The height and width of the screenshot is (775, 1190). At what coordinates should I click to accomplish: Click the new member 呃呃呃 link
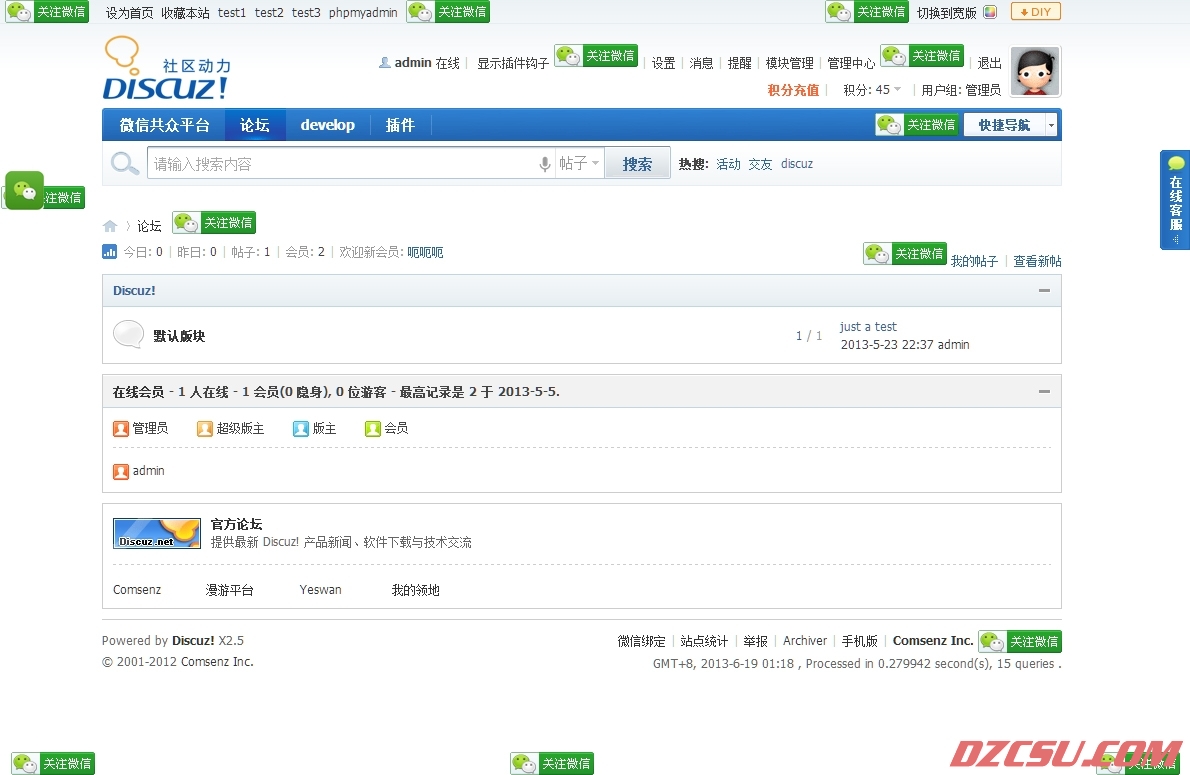click(425, 252)
